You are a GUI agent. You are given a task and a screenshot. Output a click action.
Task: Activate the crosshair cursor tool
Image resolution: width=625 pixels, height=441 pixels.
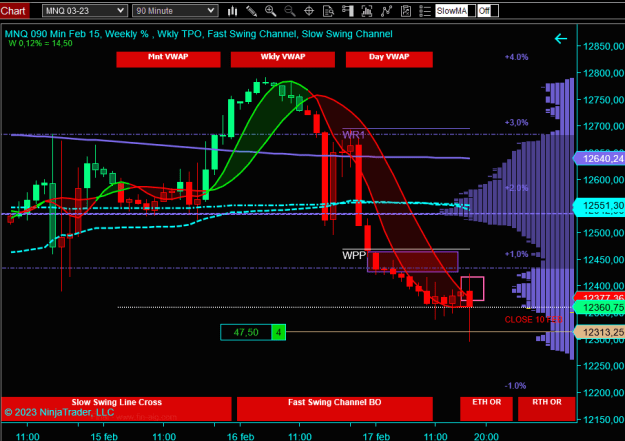pos(309,11)
